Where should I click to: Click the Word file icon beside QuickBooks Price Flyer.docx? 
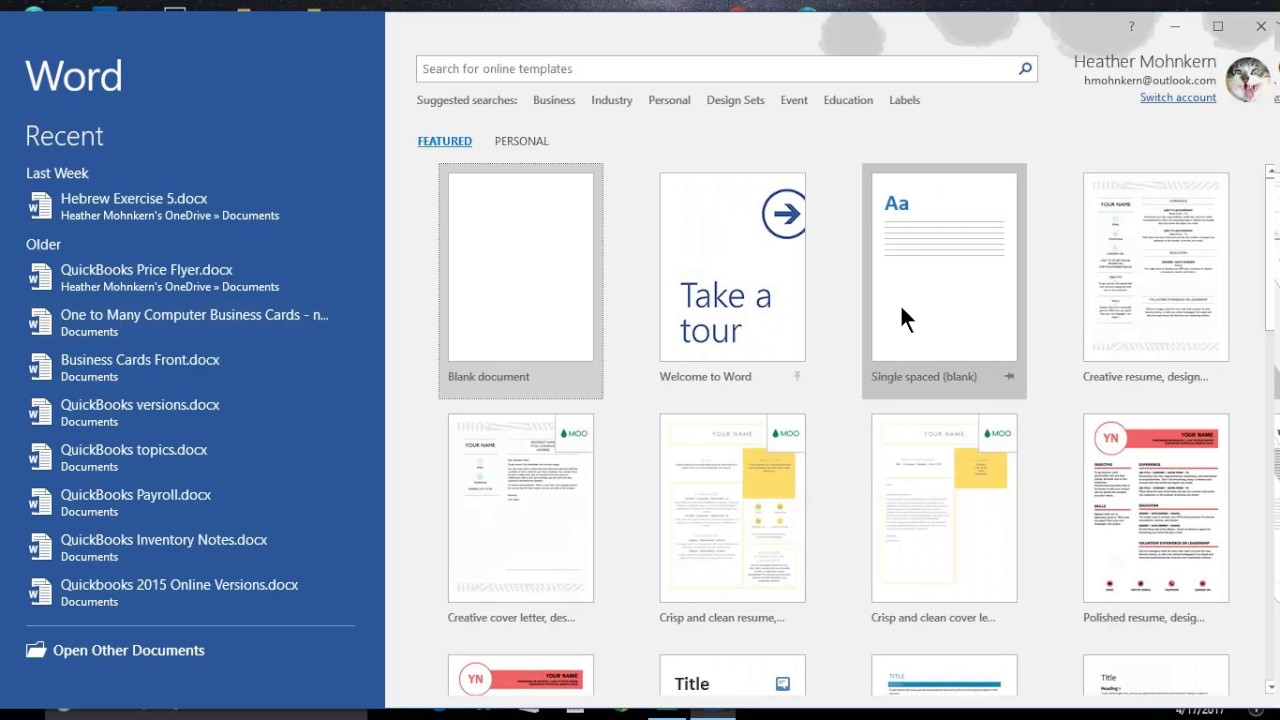pyautogui.click(x=40, y=277)
